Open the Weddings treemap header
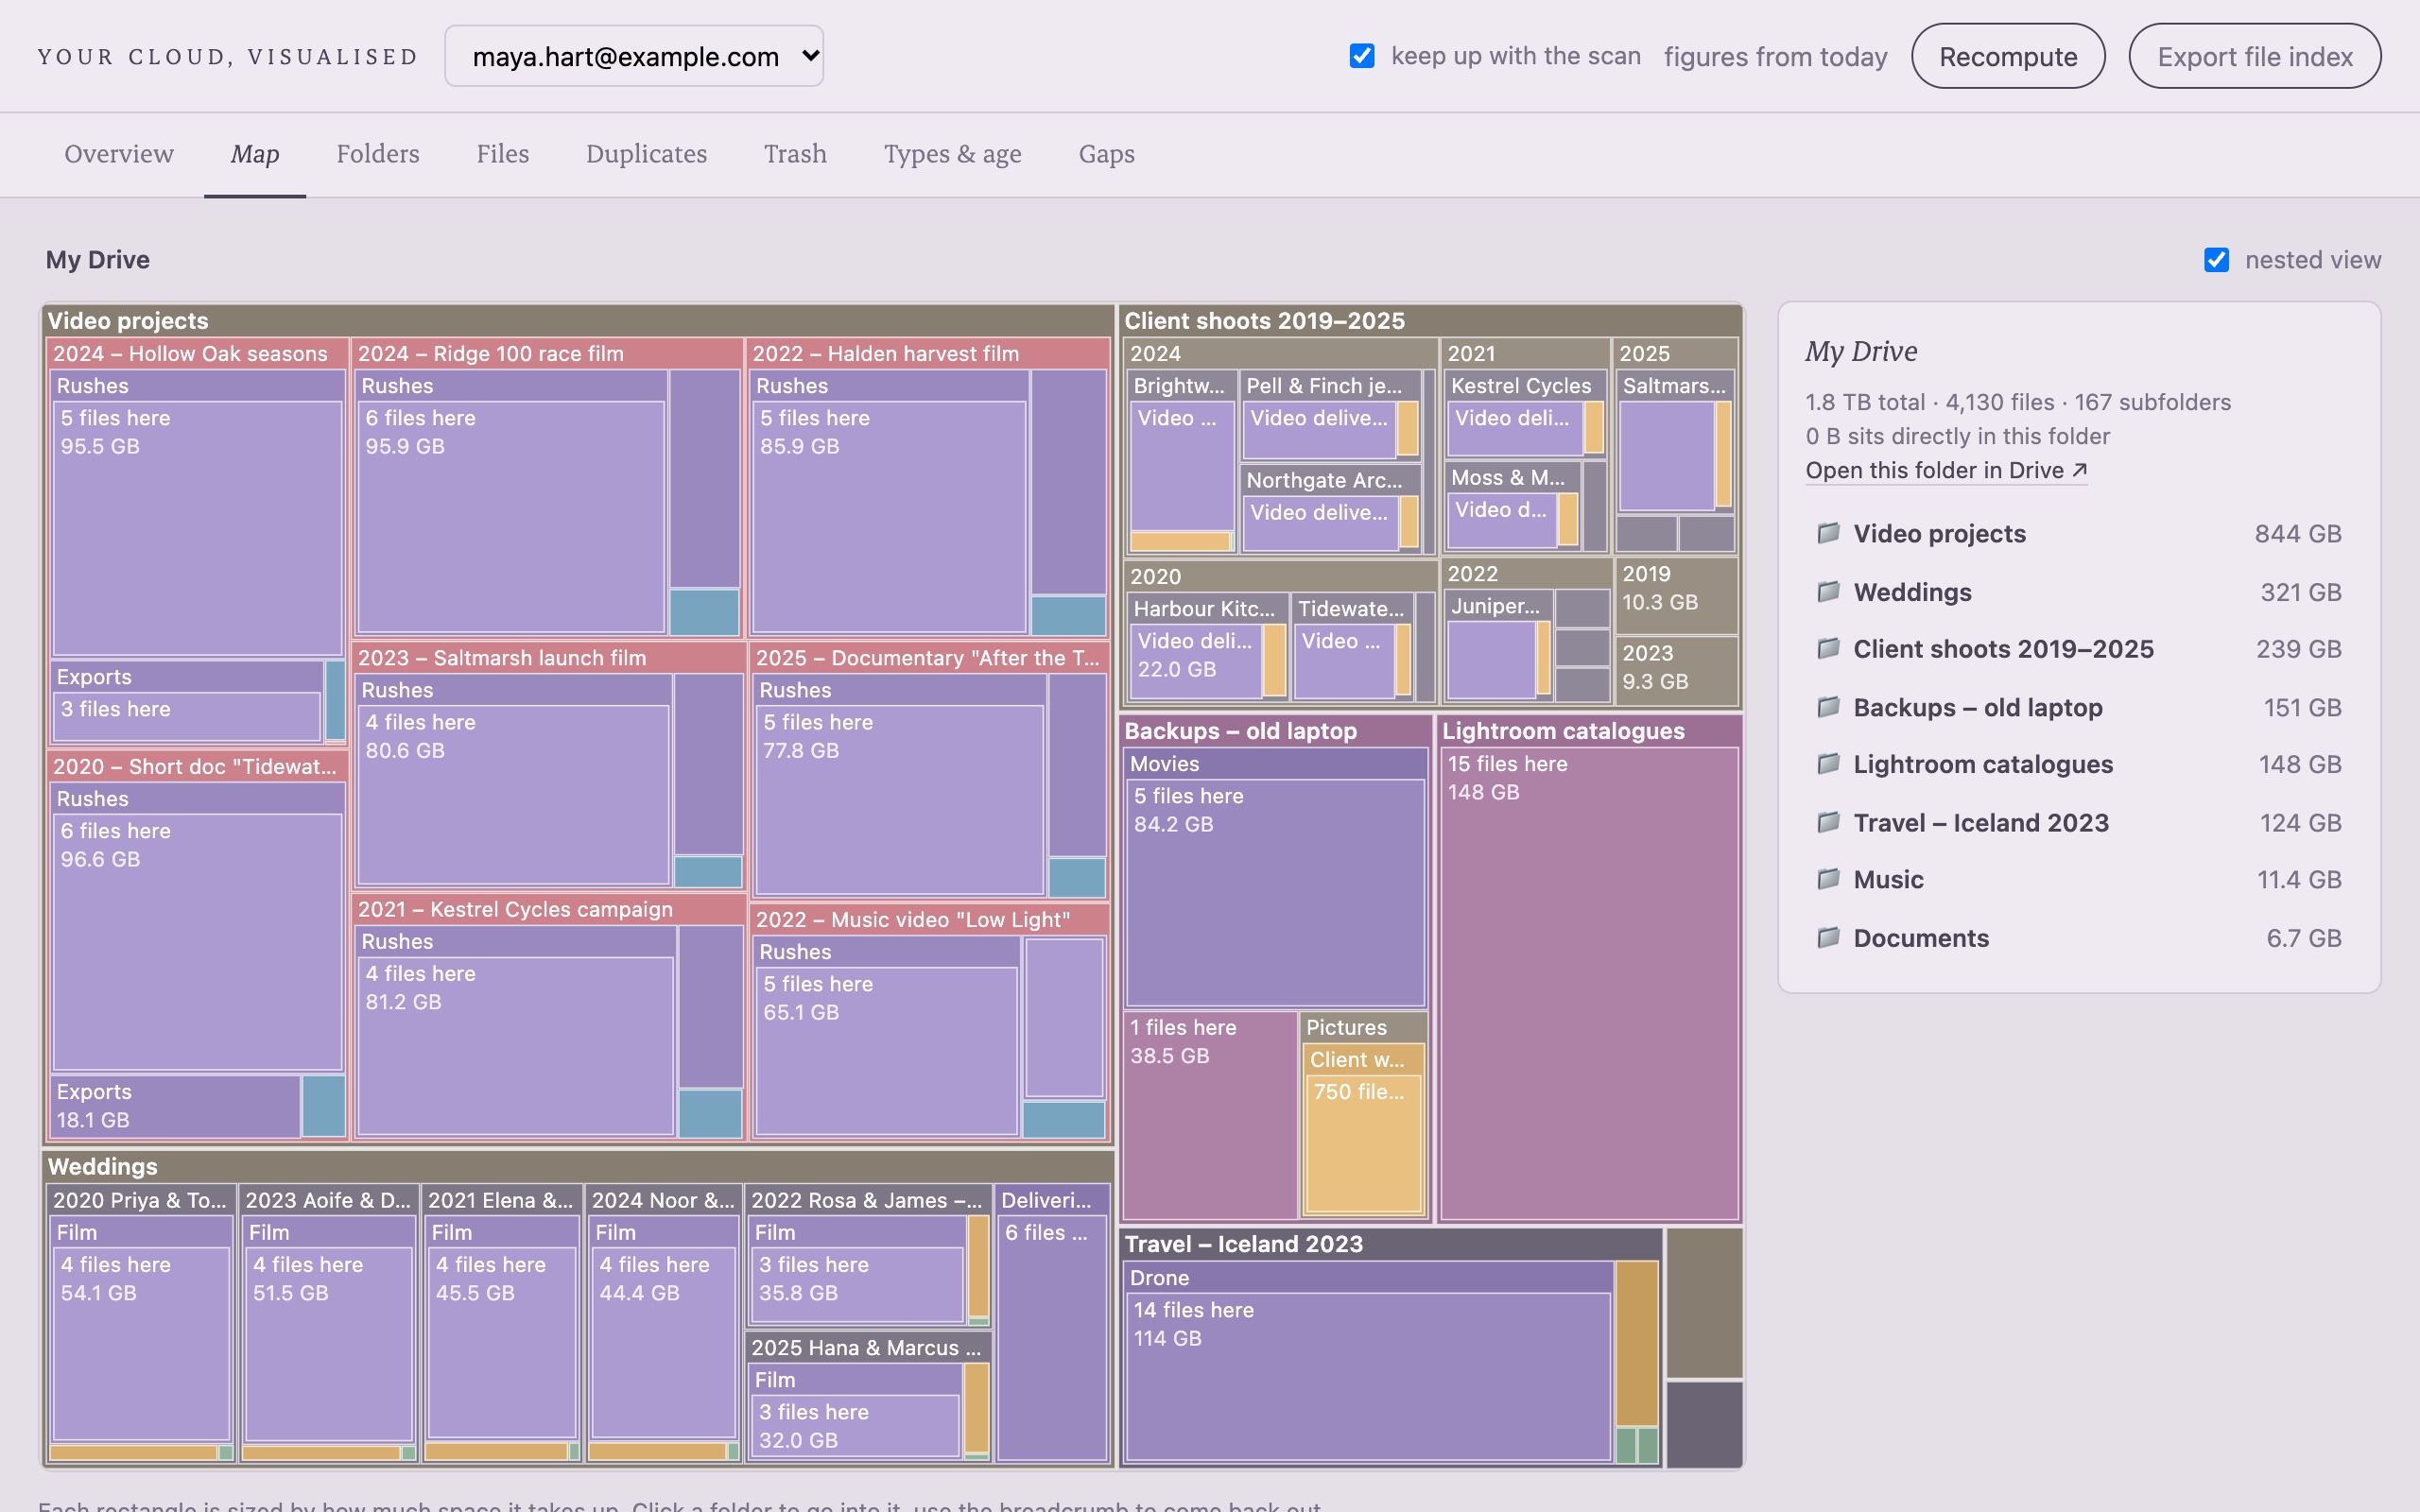Screen dimensions: 2420x1512 (578, 1166)
